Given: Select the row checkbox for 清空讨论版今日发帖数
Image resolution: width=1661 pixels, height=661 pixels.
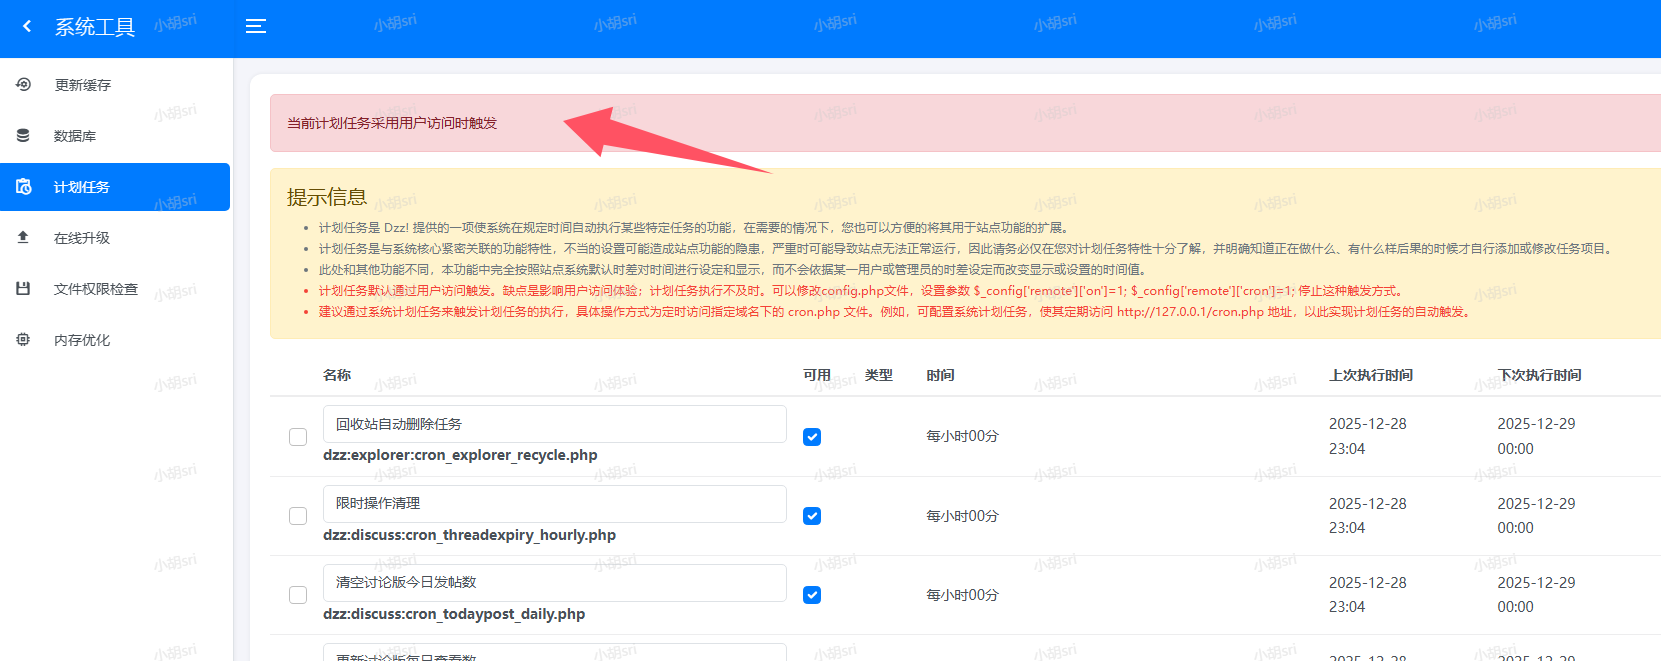Looking at the screenshot, I should click(298, 595).
